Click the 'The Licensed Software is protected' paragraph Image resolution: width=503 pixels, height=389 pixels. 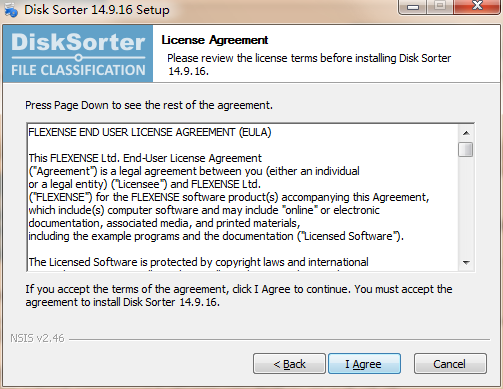pyautogui.click(x=198, y=262)
